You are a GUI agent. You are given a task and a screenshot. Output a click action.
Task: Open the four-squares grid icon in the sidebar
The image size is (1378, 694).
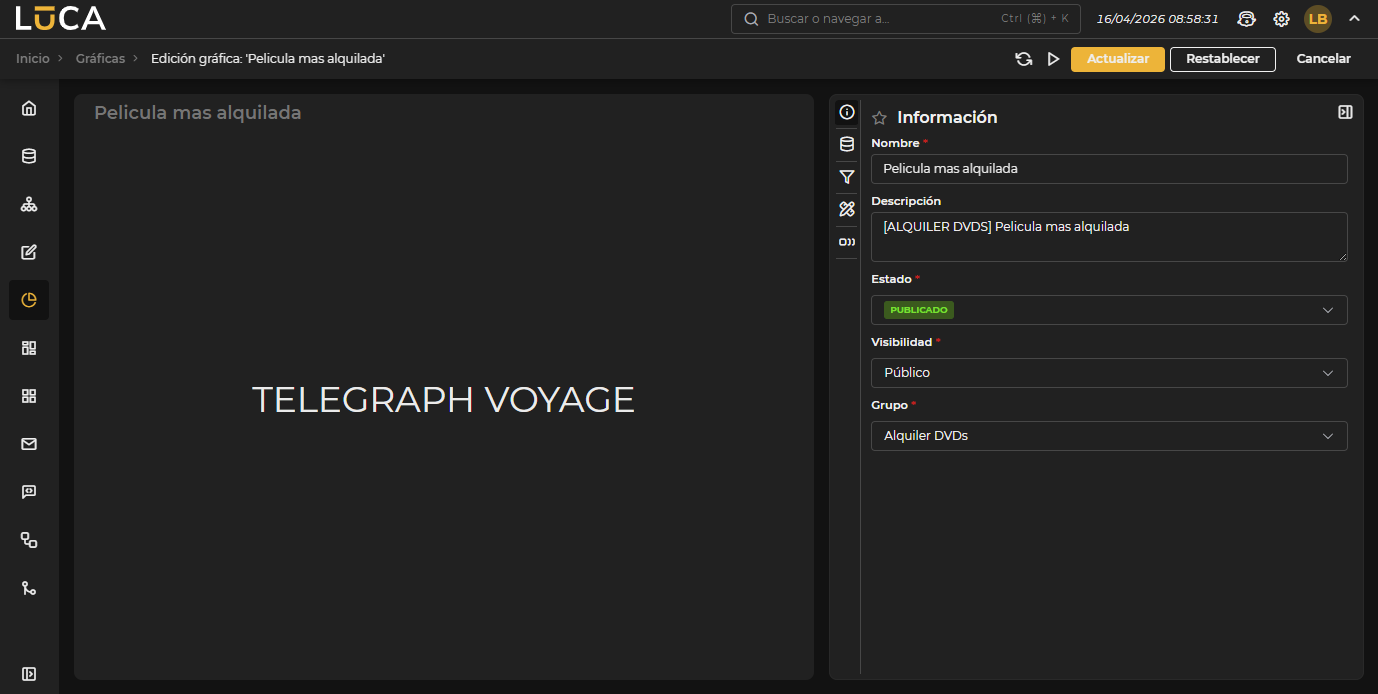click(29, 396)
